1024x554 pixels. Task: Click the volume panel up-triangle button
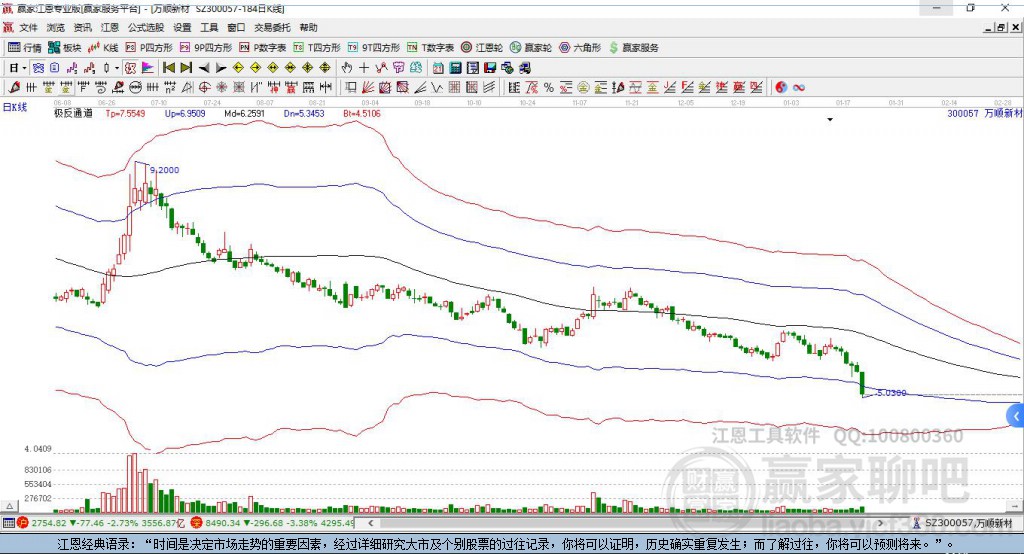click(x=10, y=506)
